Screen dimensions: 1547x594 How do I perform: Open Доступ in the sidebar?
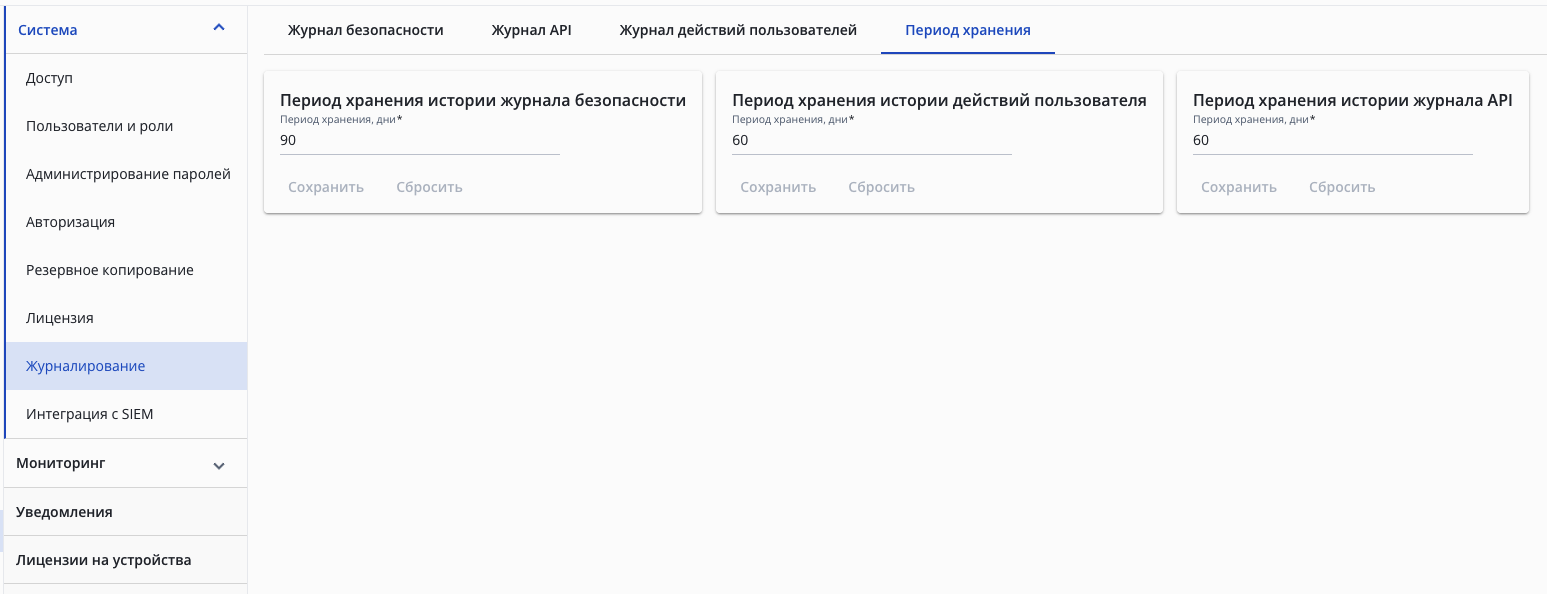click(x=50, y=78)
